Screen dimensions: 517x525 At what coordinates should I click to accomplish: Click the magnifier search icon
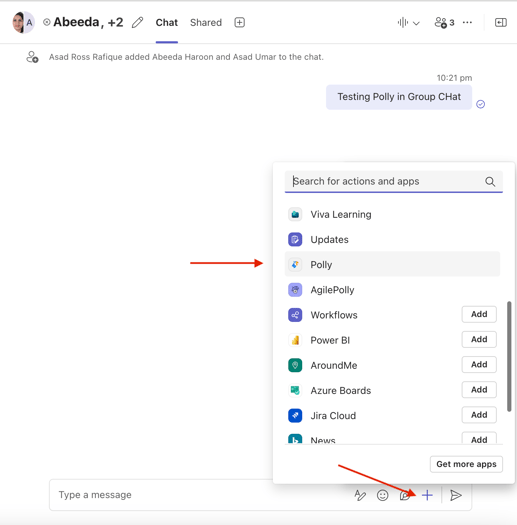tap(490, 181)
